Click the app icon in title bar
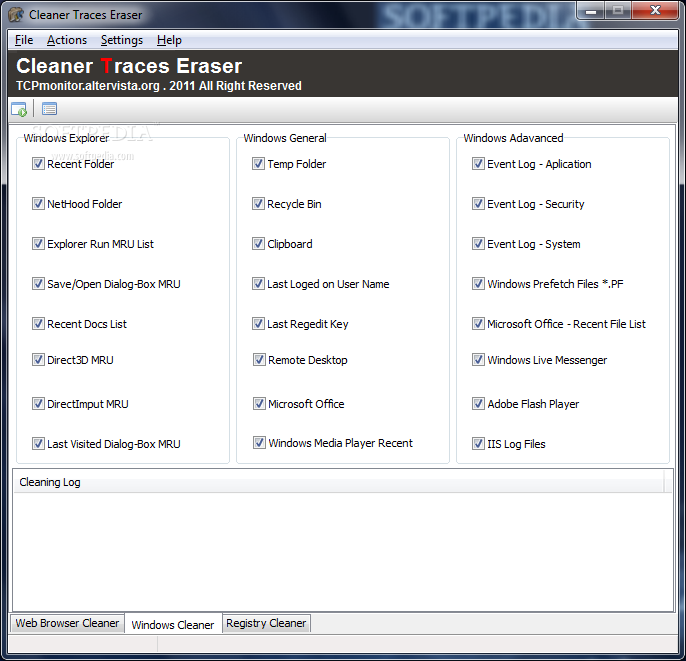 17,14
